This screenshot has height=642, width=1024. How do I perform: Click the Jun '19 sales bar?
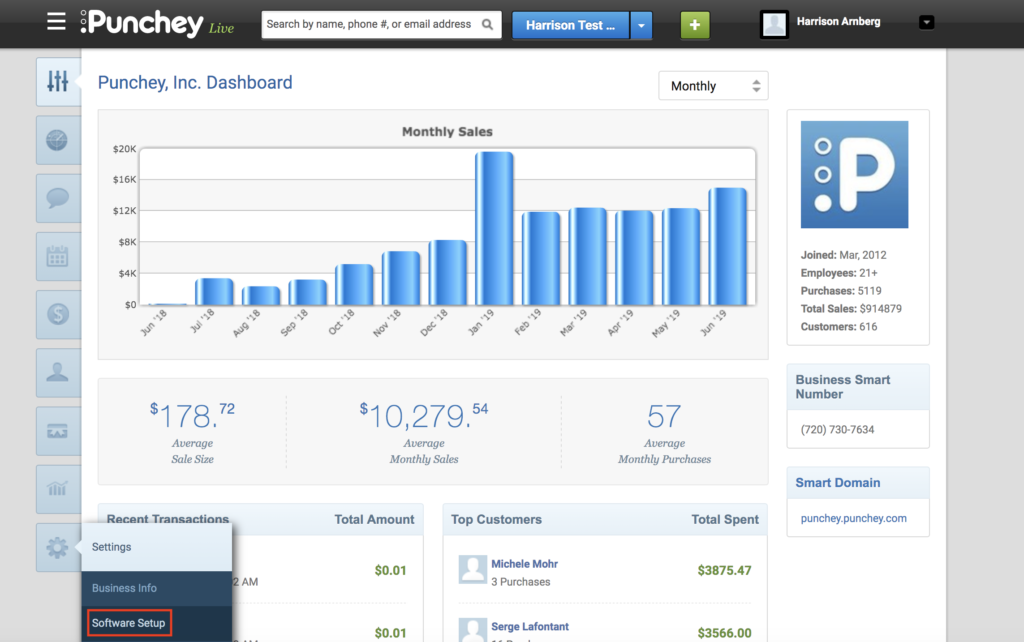point(728,247)
